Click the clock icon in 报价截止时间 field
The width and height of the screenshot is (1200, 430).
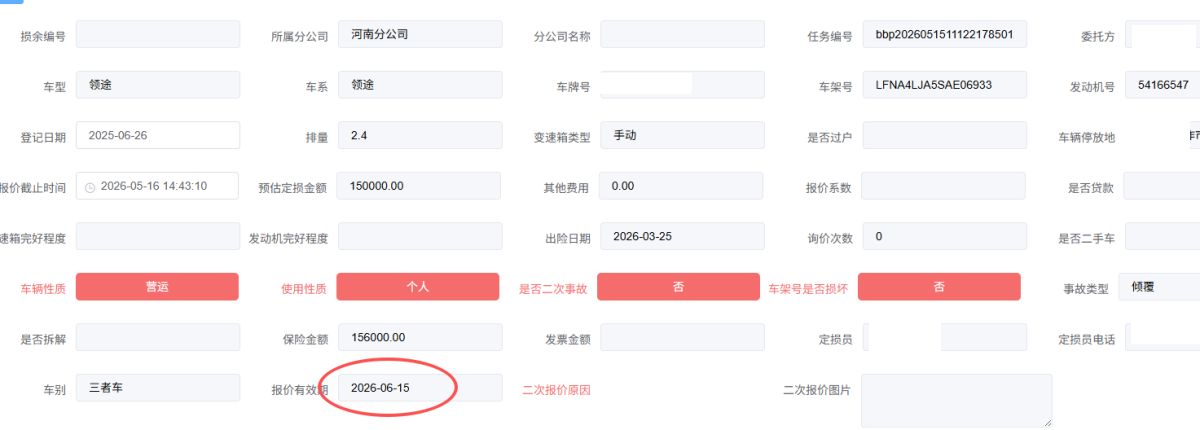click(90, 187)
